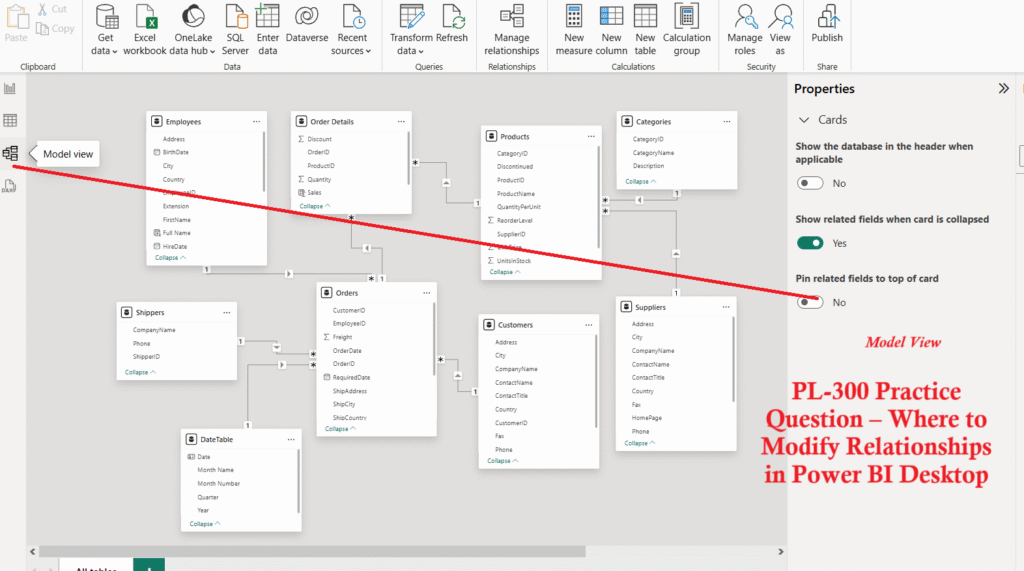1024x571 pixels.
Task: Toggle pin related fields to top
Action: click(x=810, y=302)
